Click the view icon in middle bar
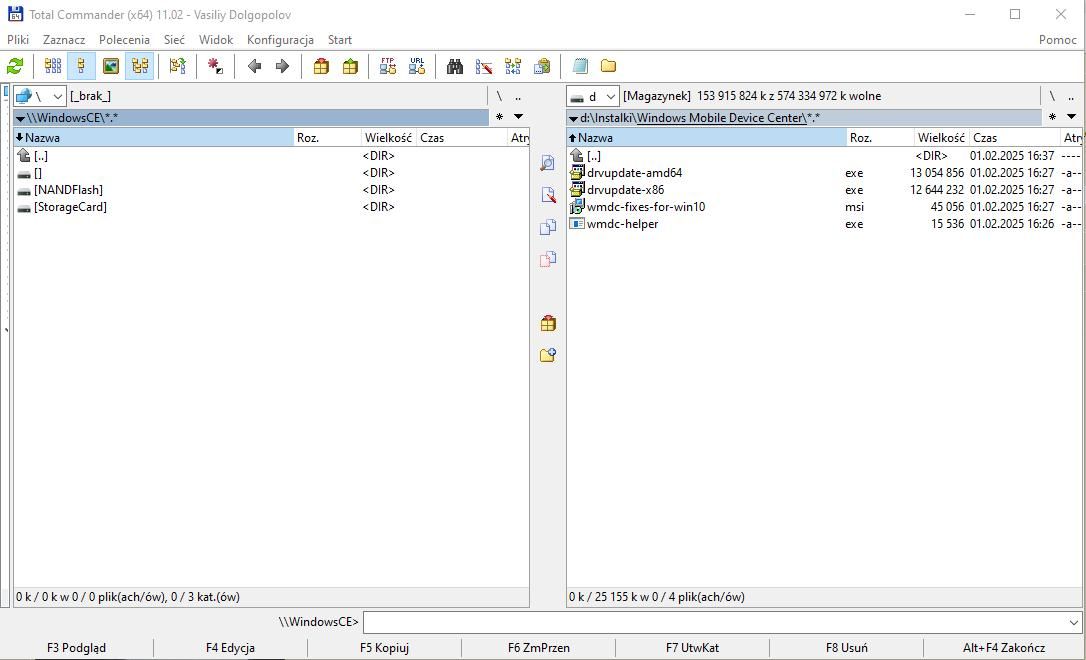 [548, 163]
